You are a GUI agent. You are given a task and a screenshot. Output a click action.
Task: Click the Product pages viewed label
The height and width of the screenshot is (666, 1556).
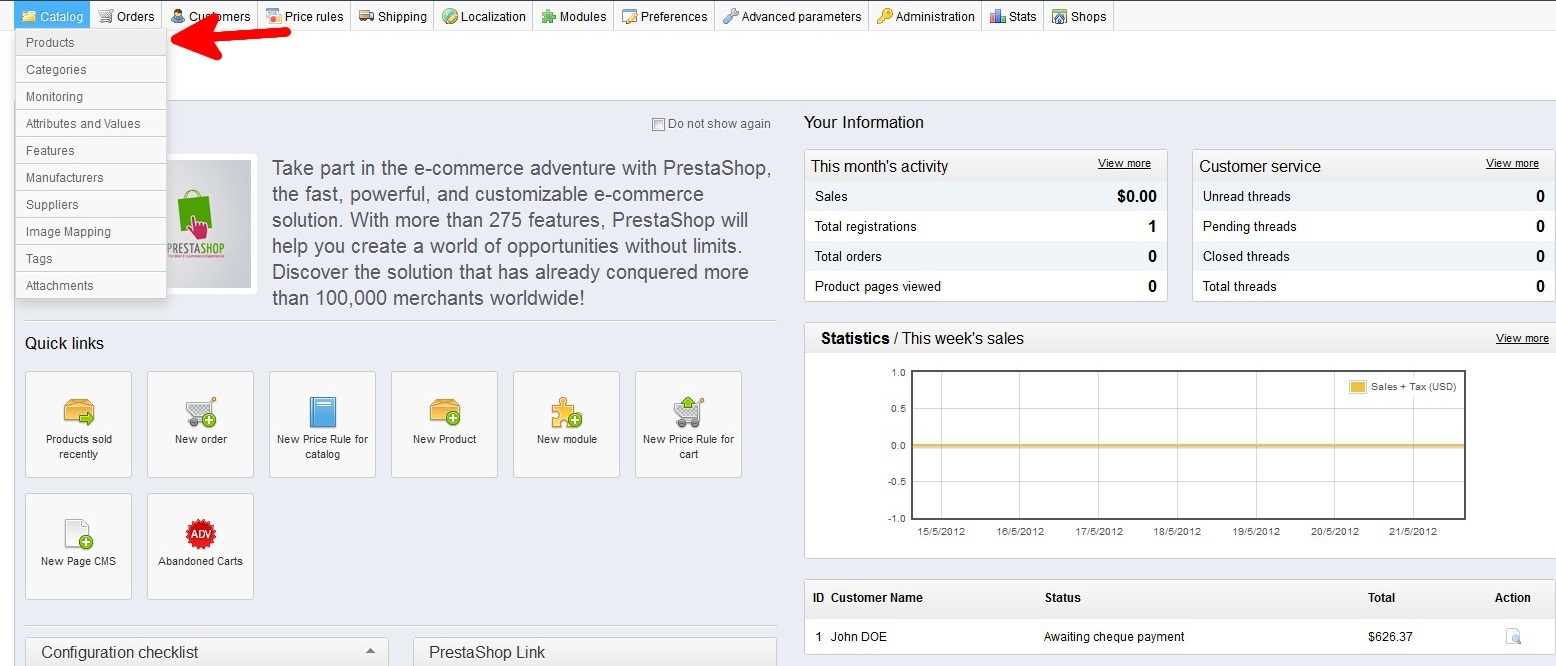878,287
